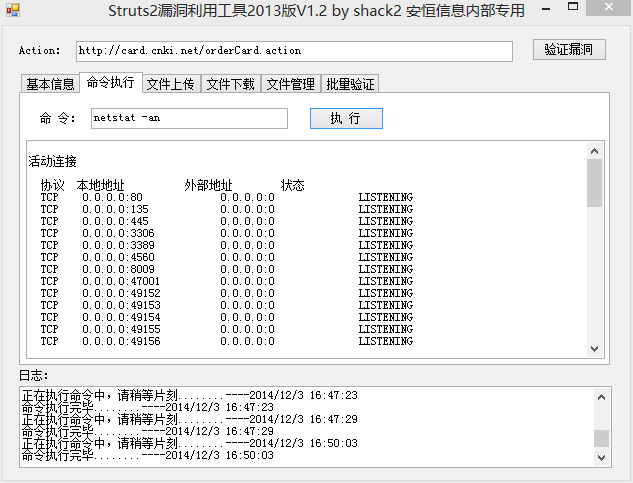633x483 pixels.
Task: Click the local address 0.0.0.0:49155
Action: pos(121,329)
